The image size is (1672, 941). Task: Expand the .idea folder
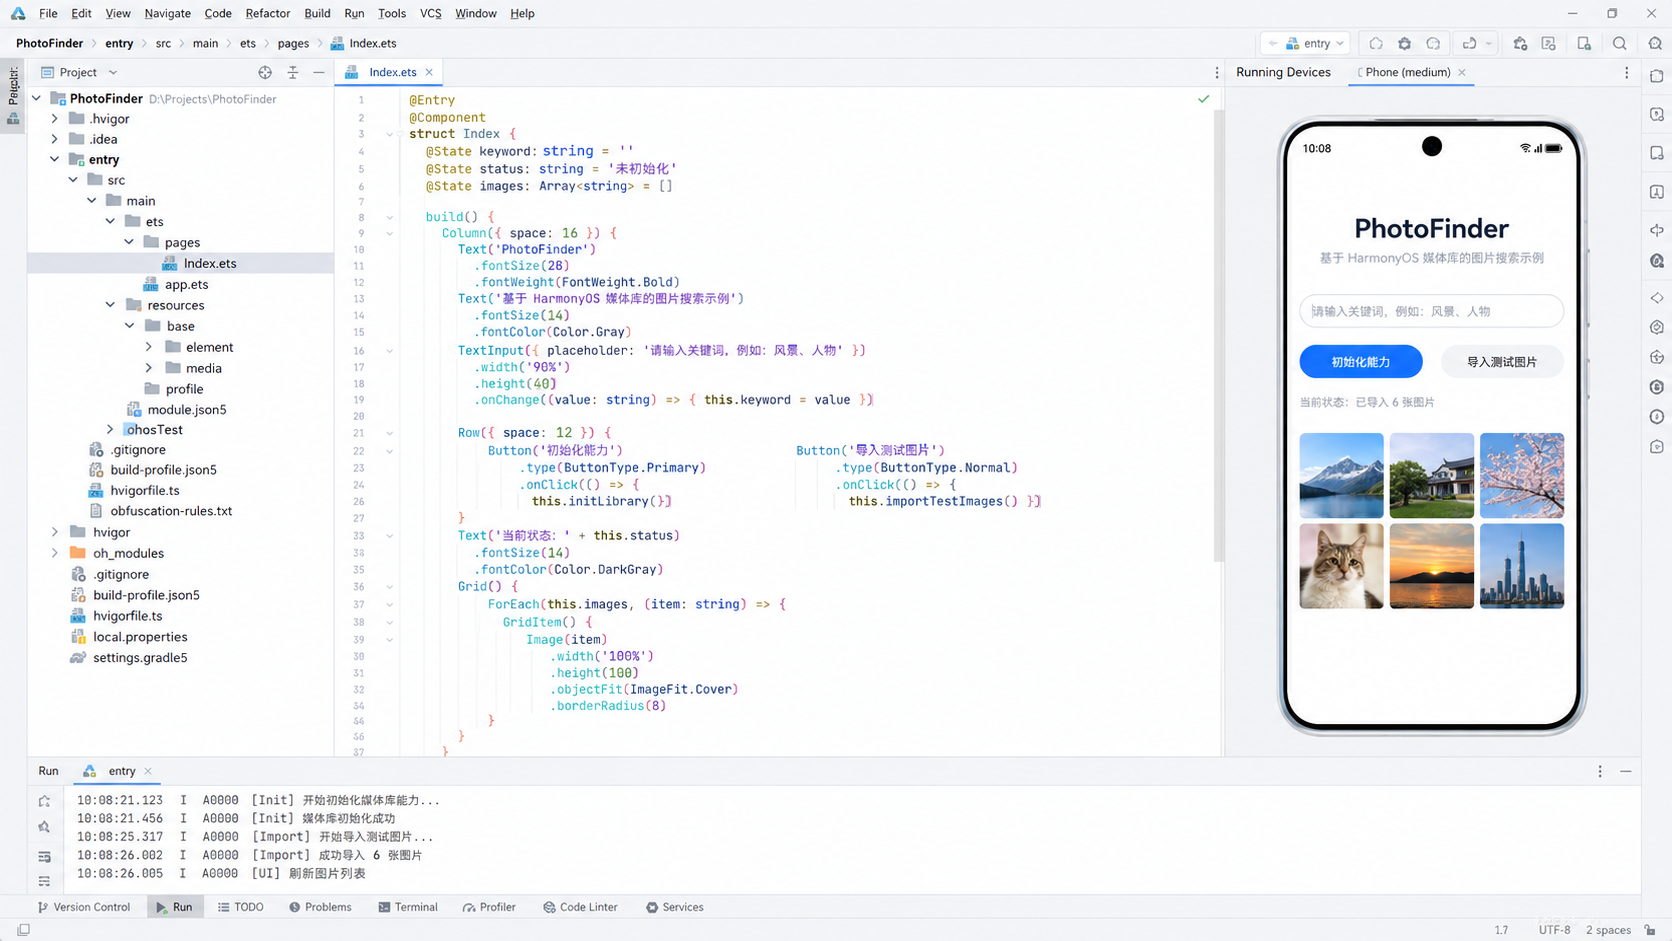pyautogui.click(x=55, y=139)
